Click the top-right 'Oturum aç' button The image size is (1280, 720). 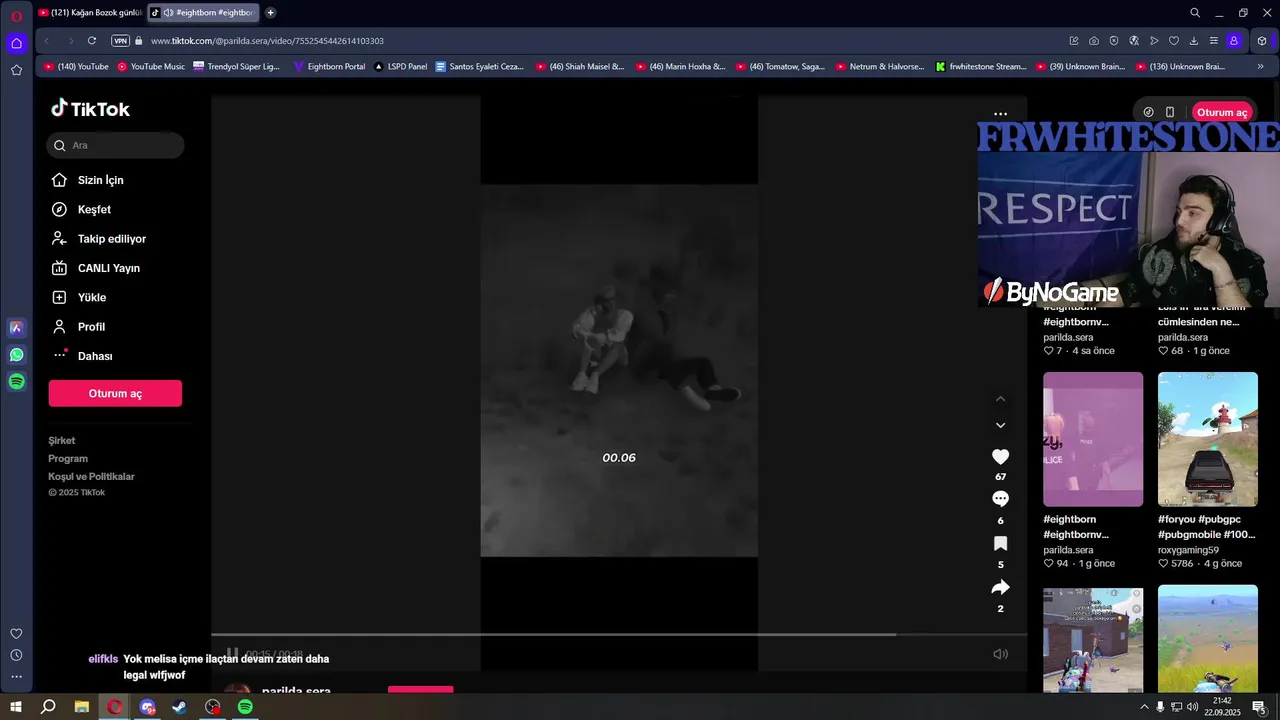tap(1221, 112)
